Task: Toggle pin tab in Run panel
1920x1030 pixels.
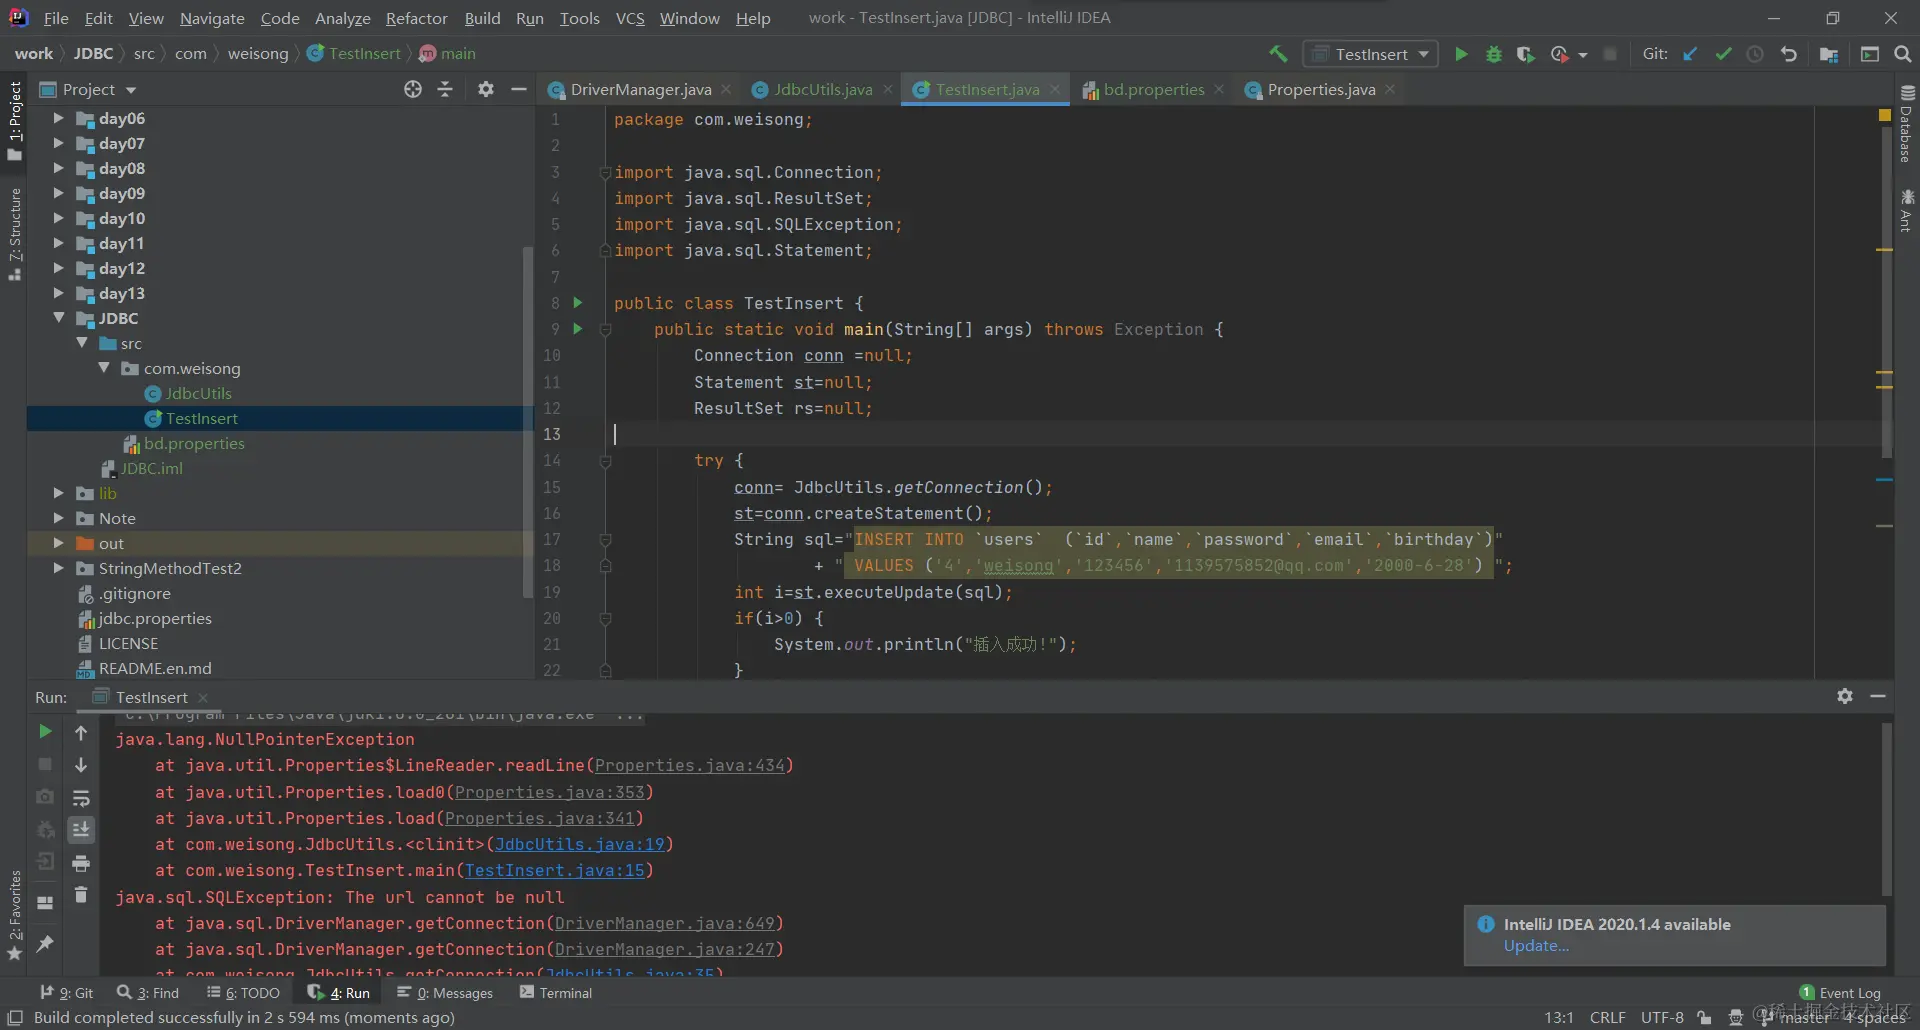Action: tap(45, 943)
